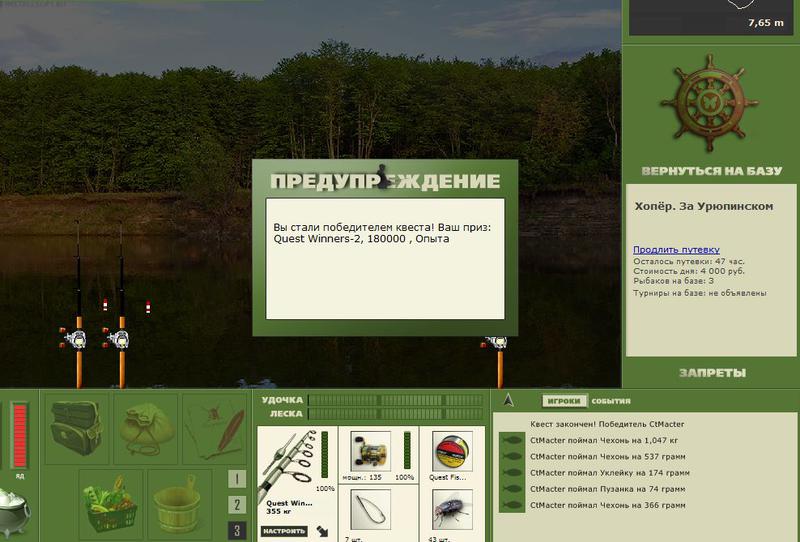Screen dimensions: 800x542
Task: Click the rod label Quest Win... 355 кг
Action: 289,507
